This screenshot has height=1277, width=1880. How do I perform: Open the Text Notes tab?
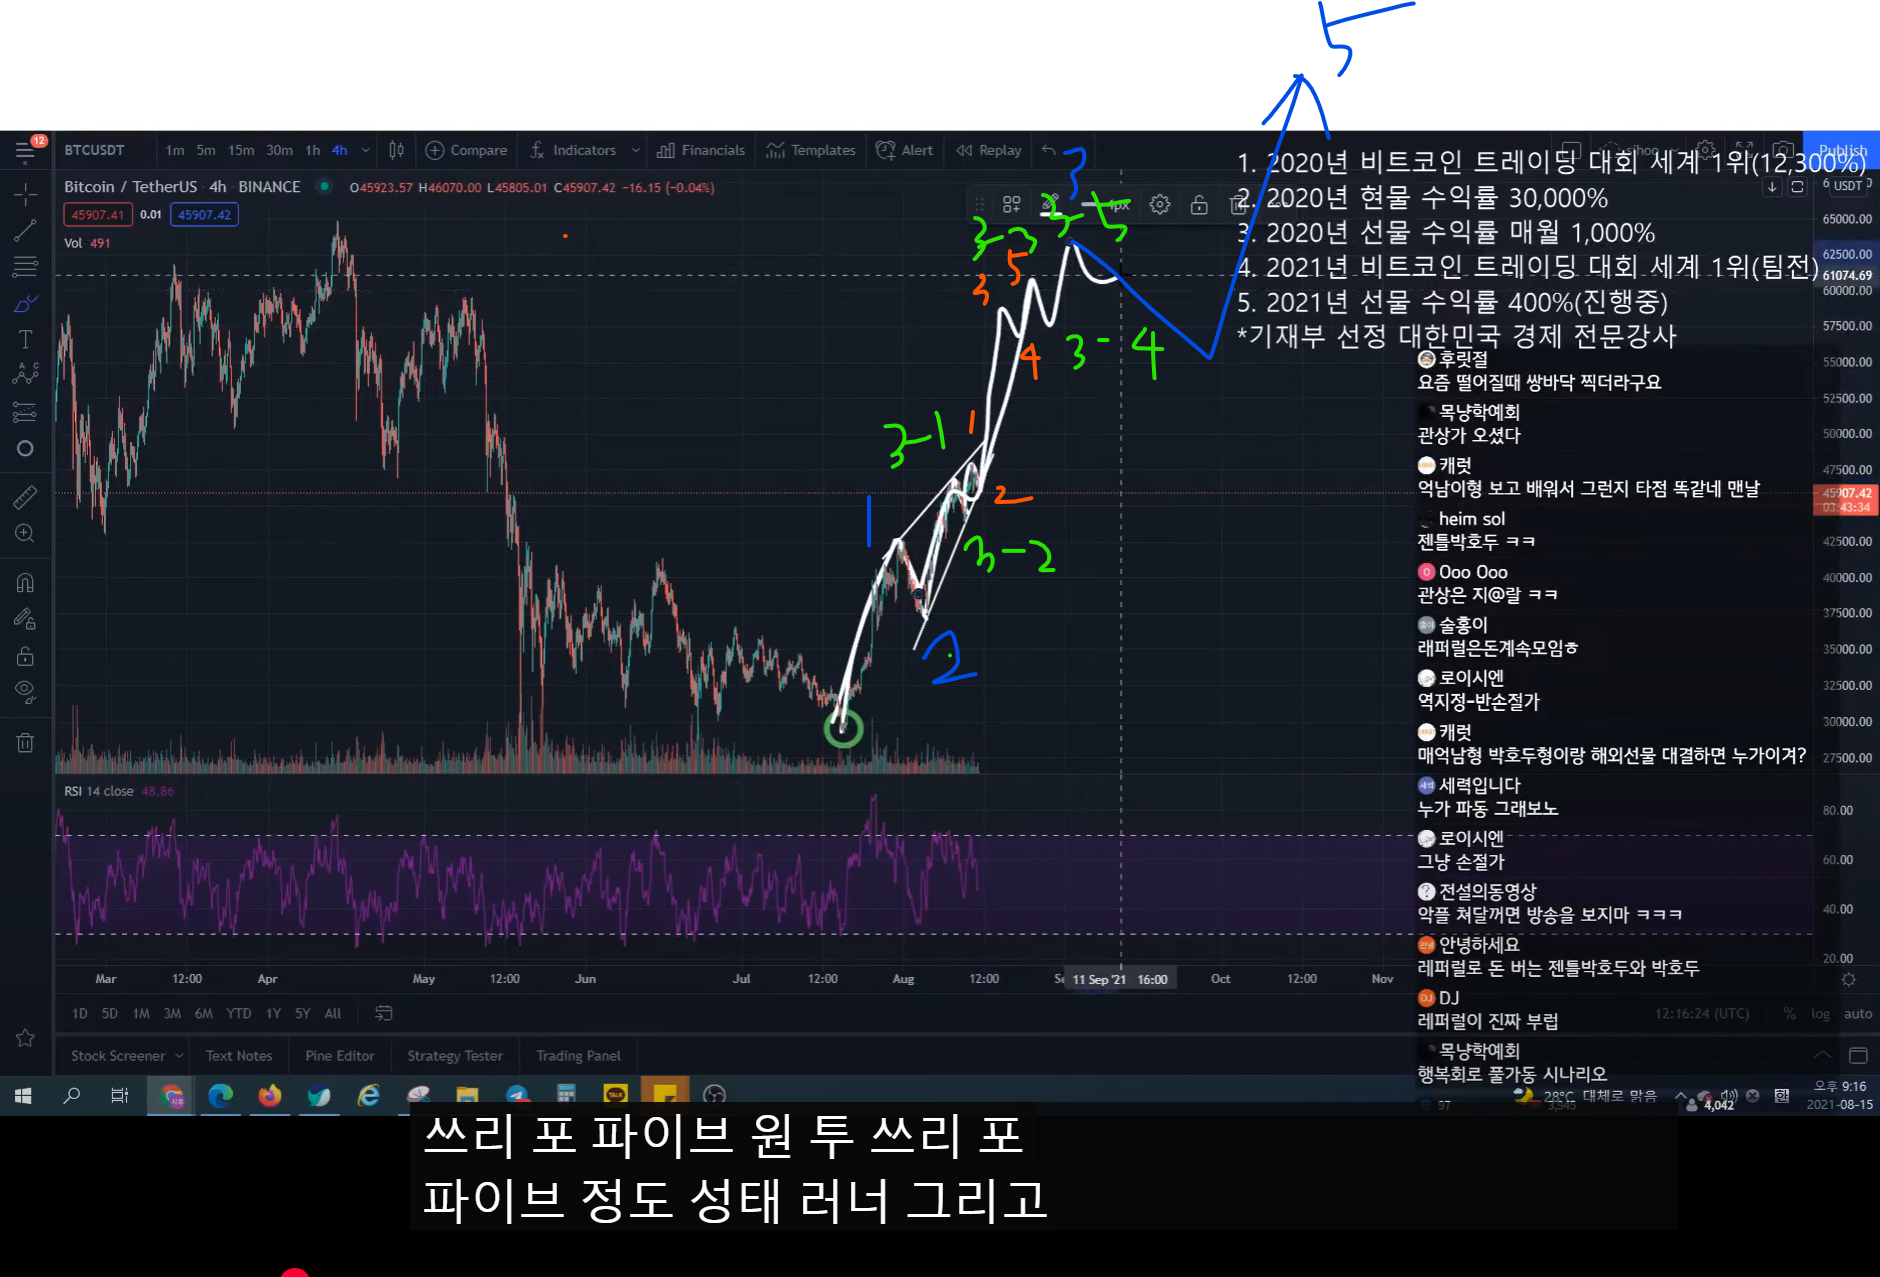click(x=239, y=1056)
